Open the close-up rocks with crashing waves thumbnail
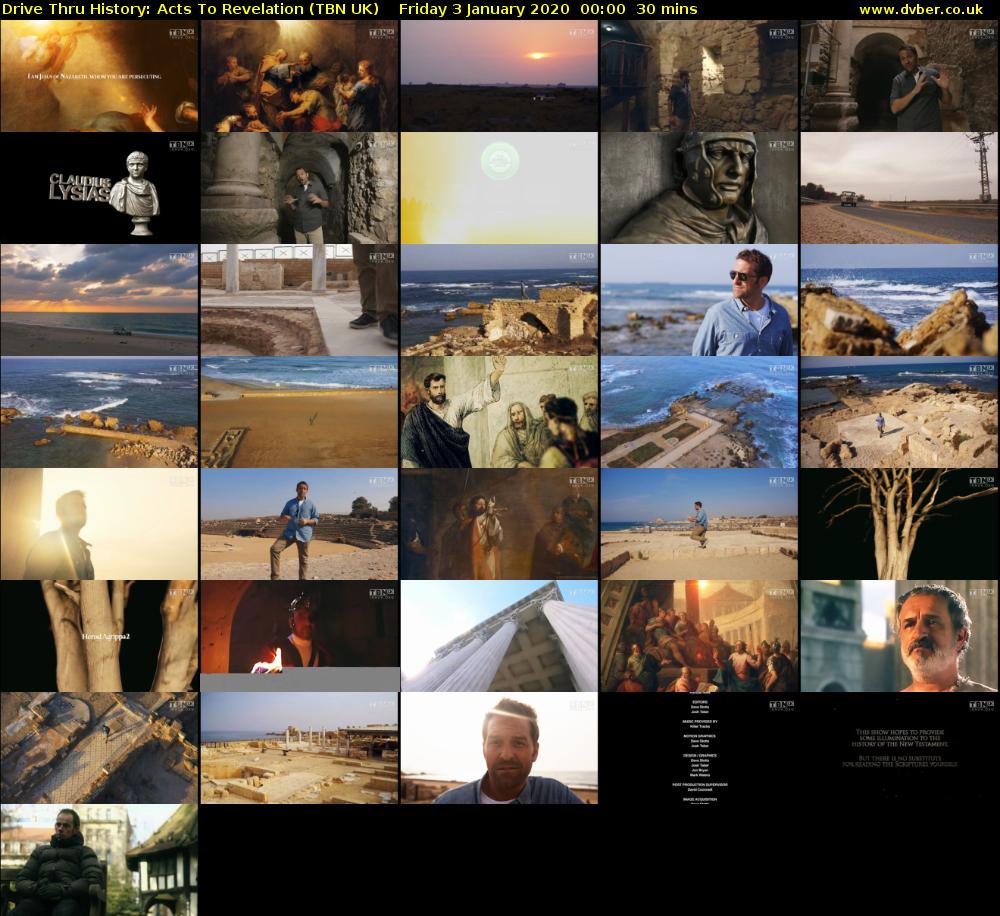Screen dimensions: 1000x916 pyautogui.click(x=899, y=300)
